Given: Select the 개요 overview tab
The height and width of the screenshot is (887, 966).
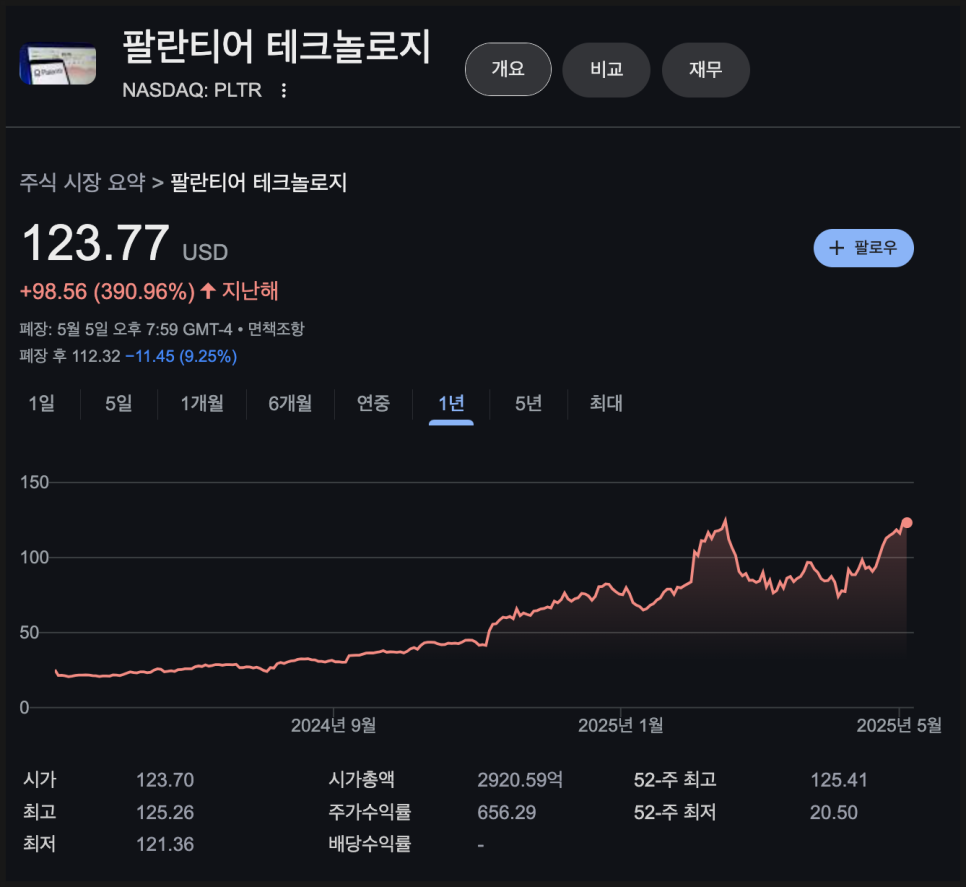Looking at the screenshot, I should [508, 69].
